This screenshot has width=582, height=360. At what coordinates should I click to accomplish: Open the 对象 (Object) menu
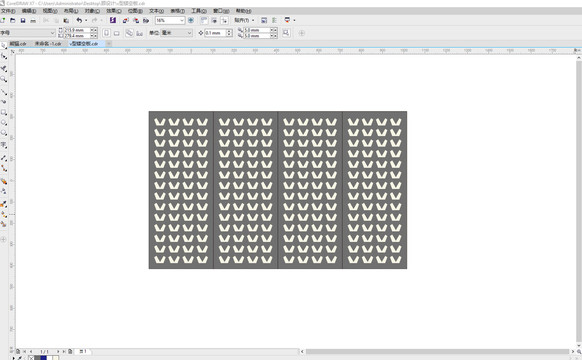pos(92,11)
